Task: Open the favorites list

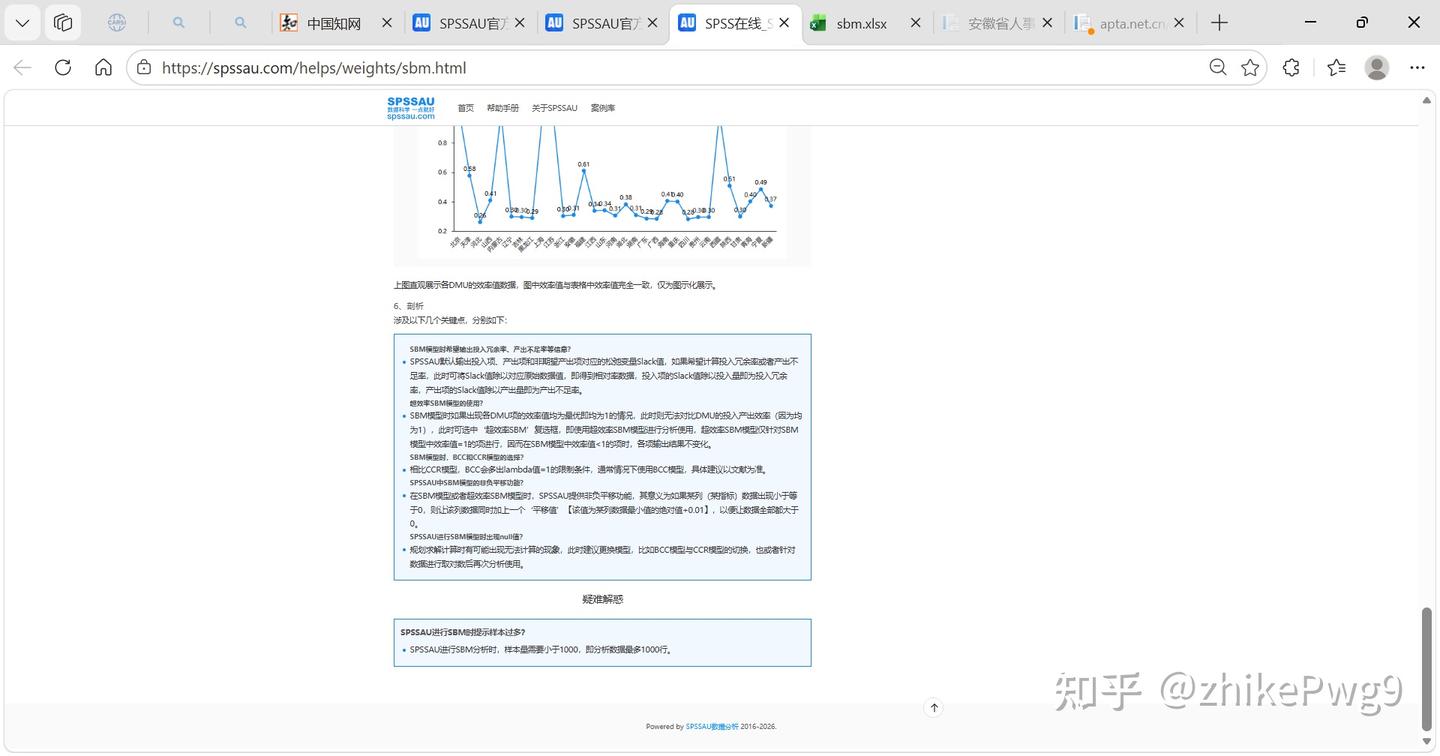Action: tap(1336, 67)
